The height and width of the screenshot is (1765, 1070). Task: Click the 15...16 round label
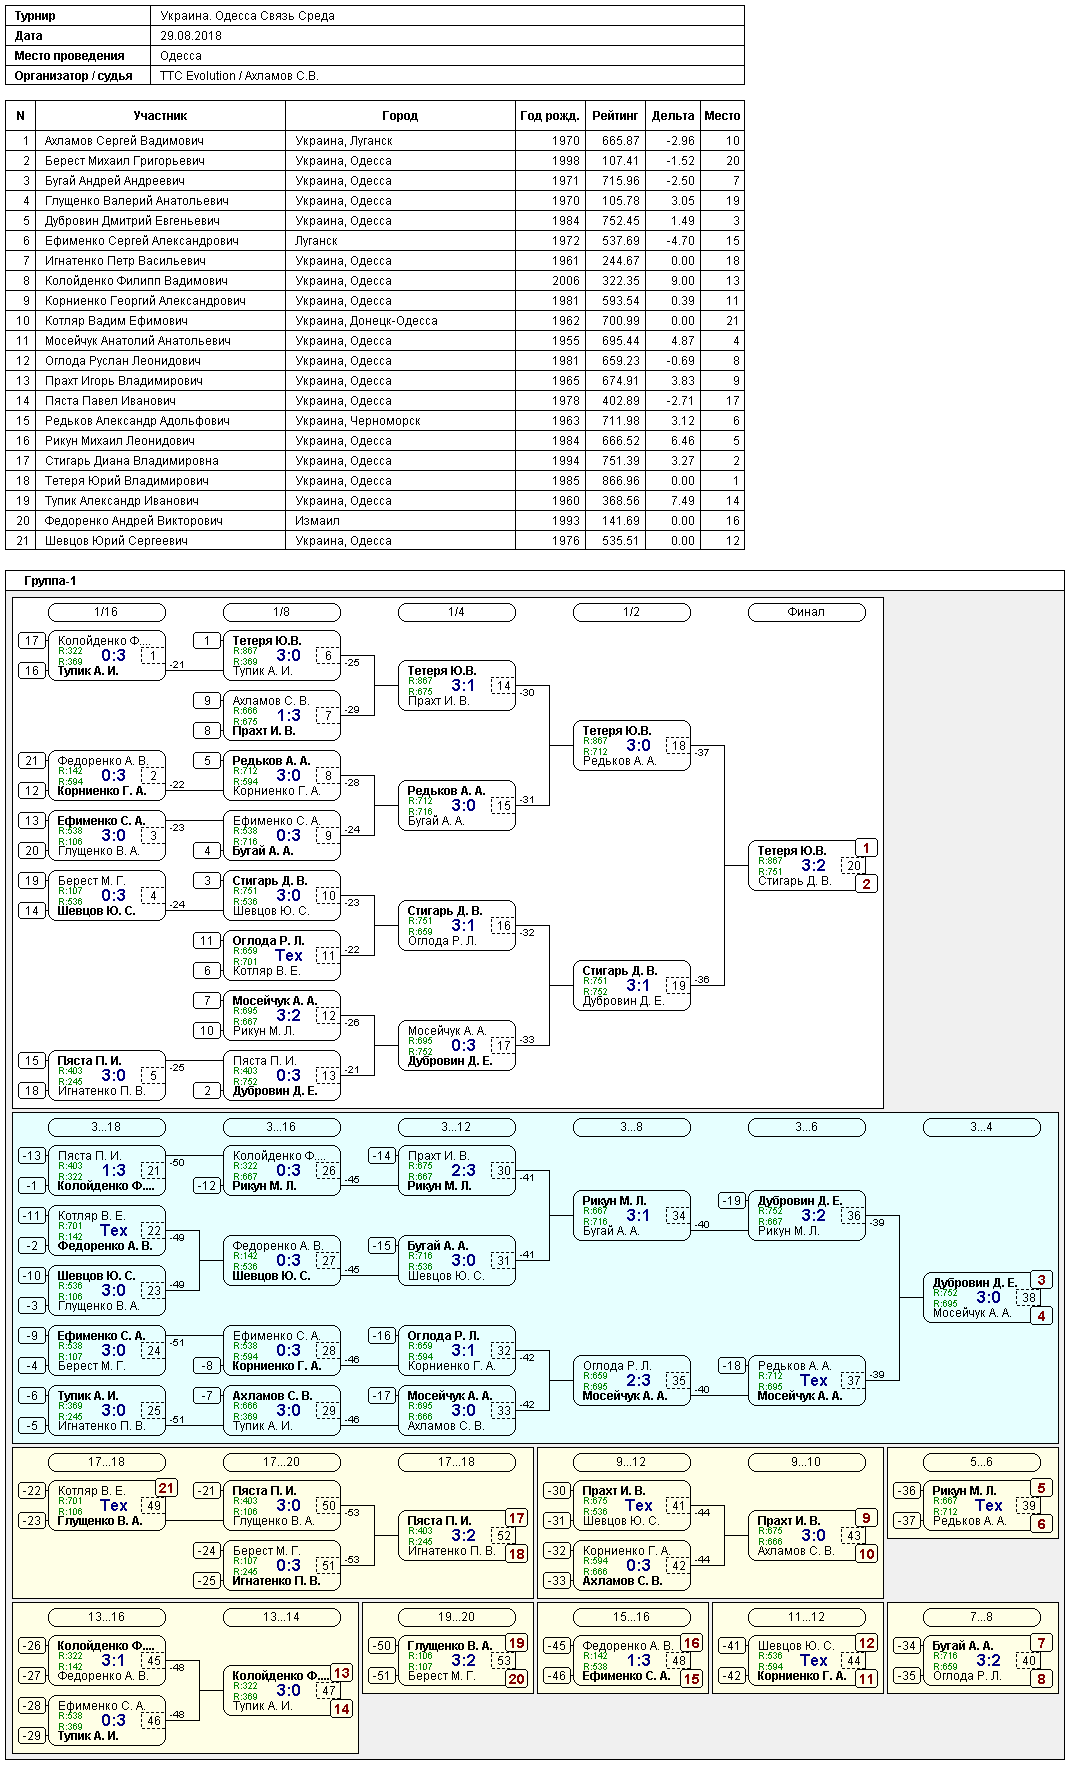[x=631, y=1617]
